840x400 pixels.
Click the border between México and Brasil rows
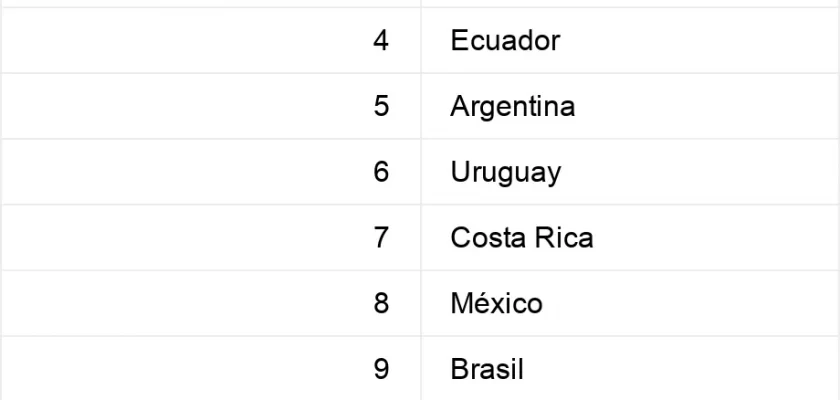click(420, 336)
